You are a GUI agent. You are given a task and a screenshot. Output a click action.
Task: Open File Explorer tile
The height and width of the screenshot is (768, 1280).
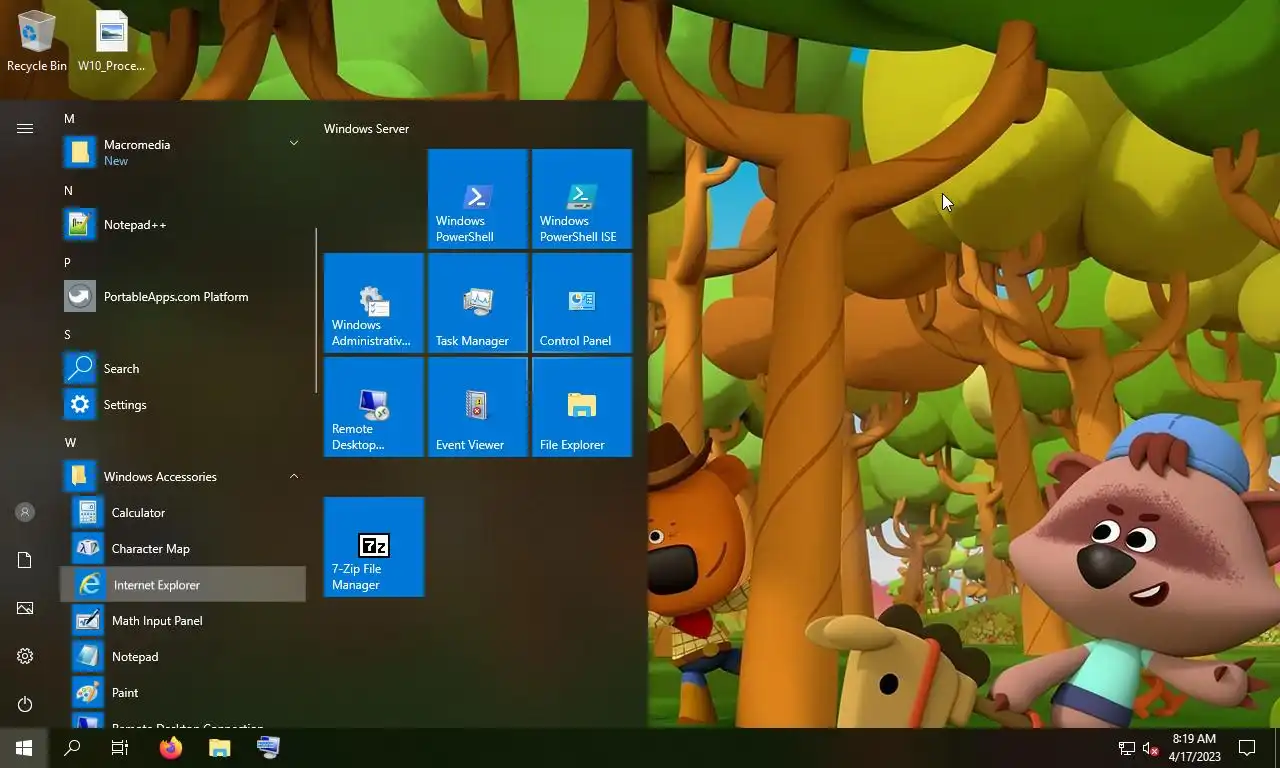tap(582, 407)
